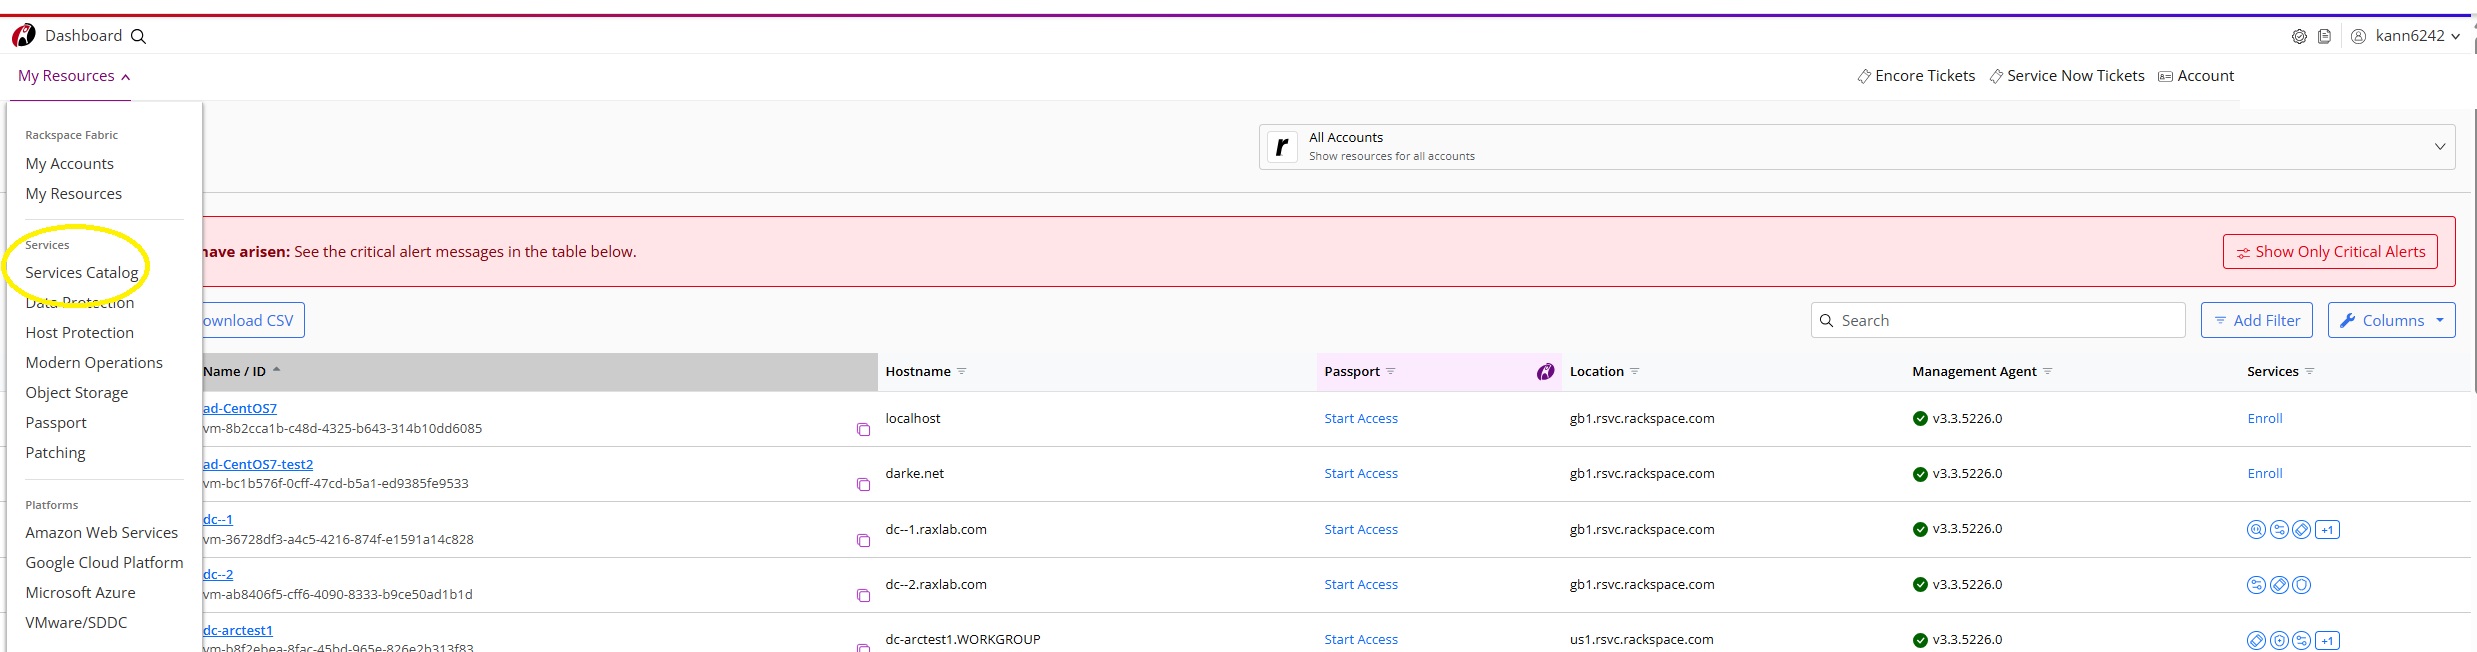Click the dc--2.raxlab.com hostname cell
This screenshot has width=2477, height=652.
click(x=936, y=585)
